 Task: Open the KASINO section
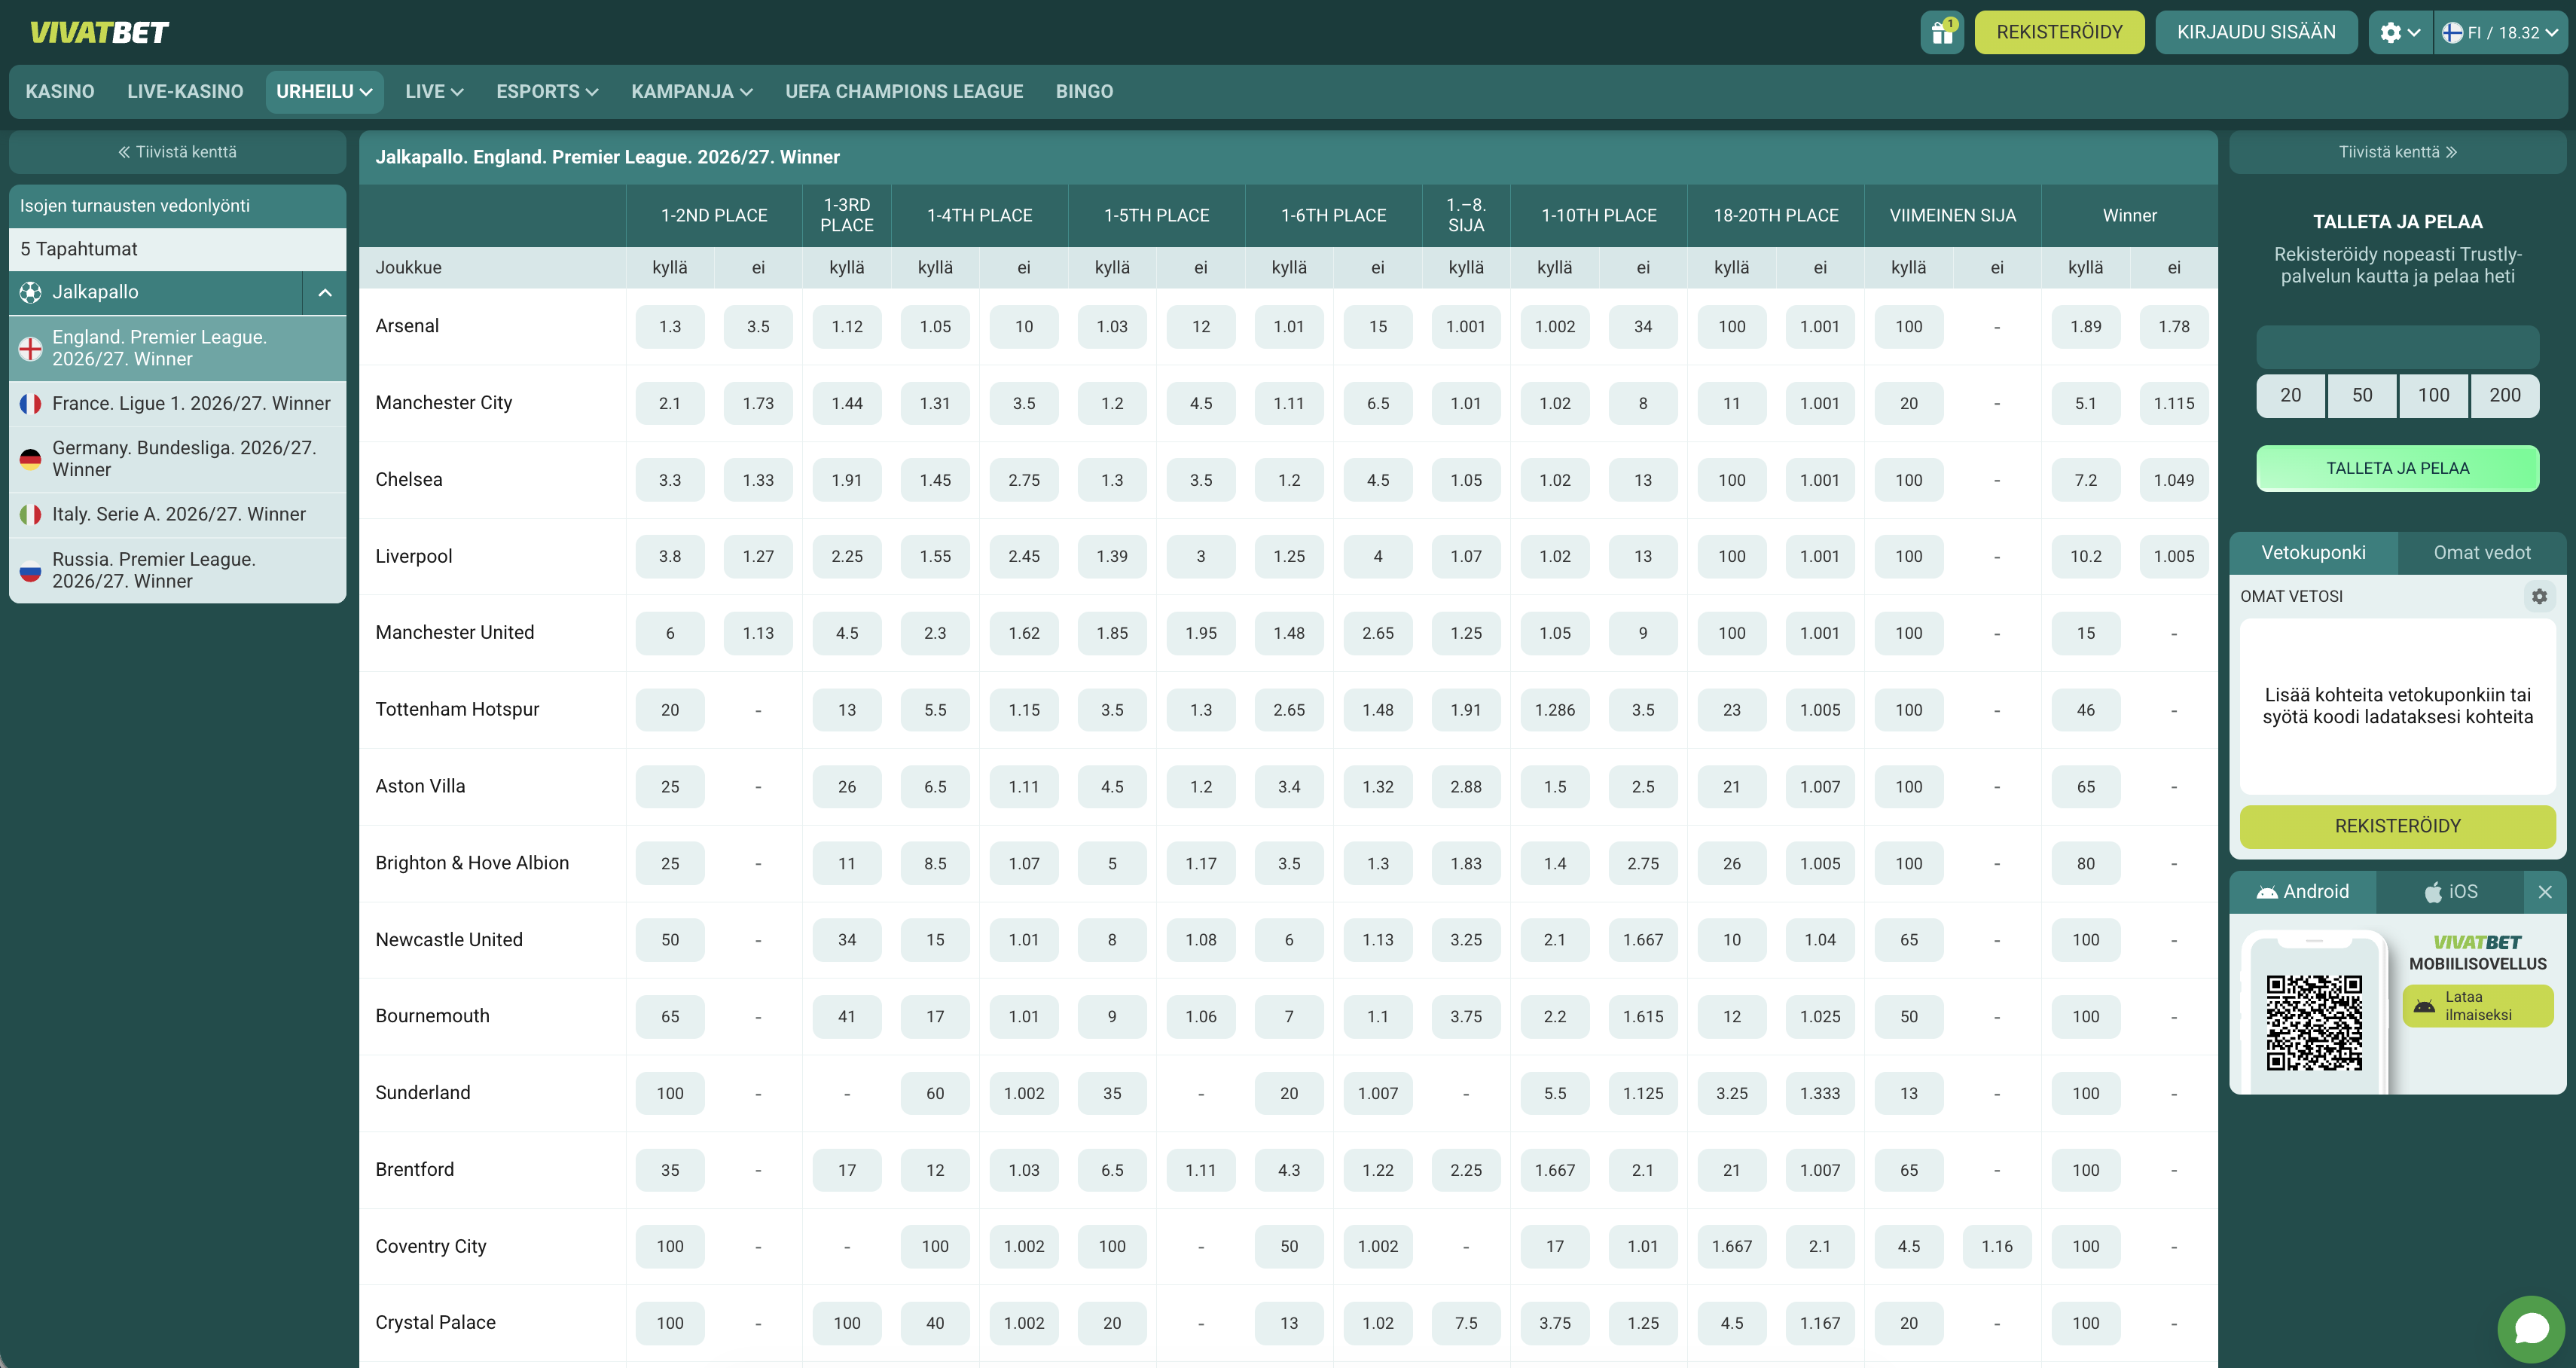(60, 91)
